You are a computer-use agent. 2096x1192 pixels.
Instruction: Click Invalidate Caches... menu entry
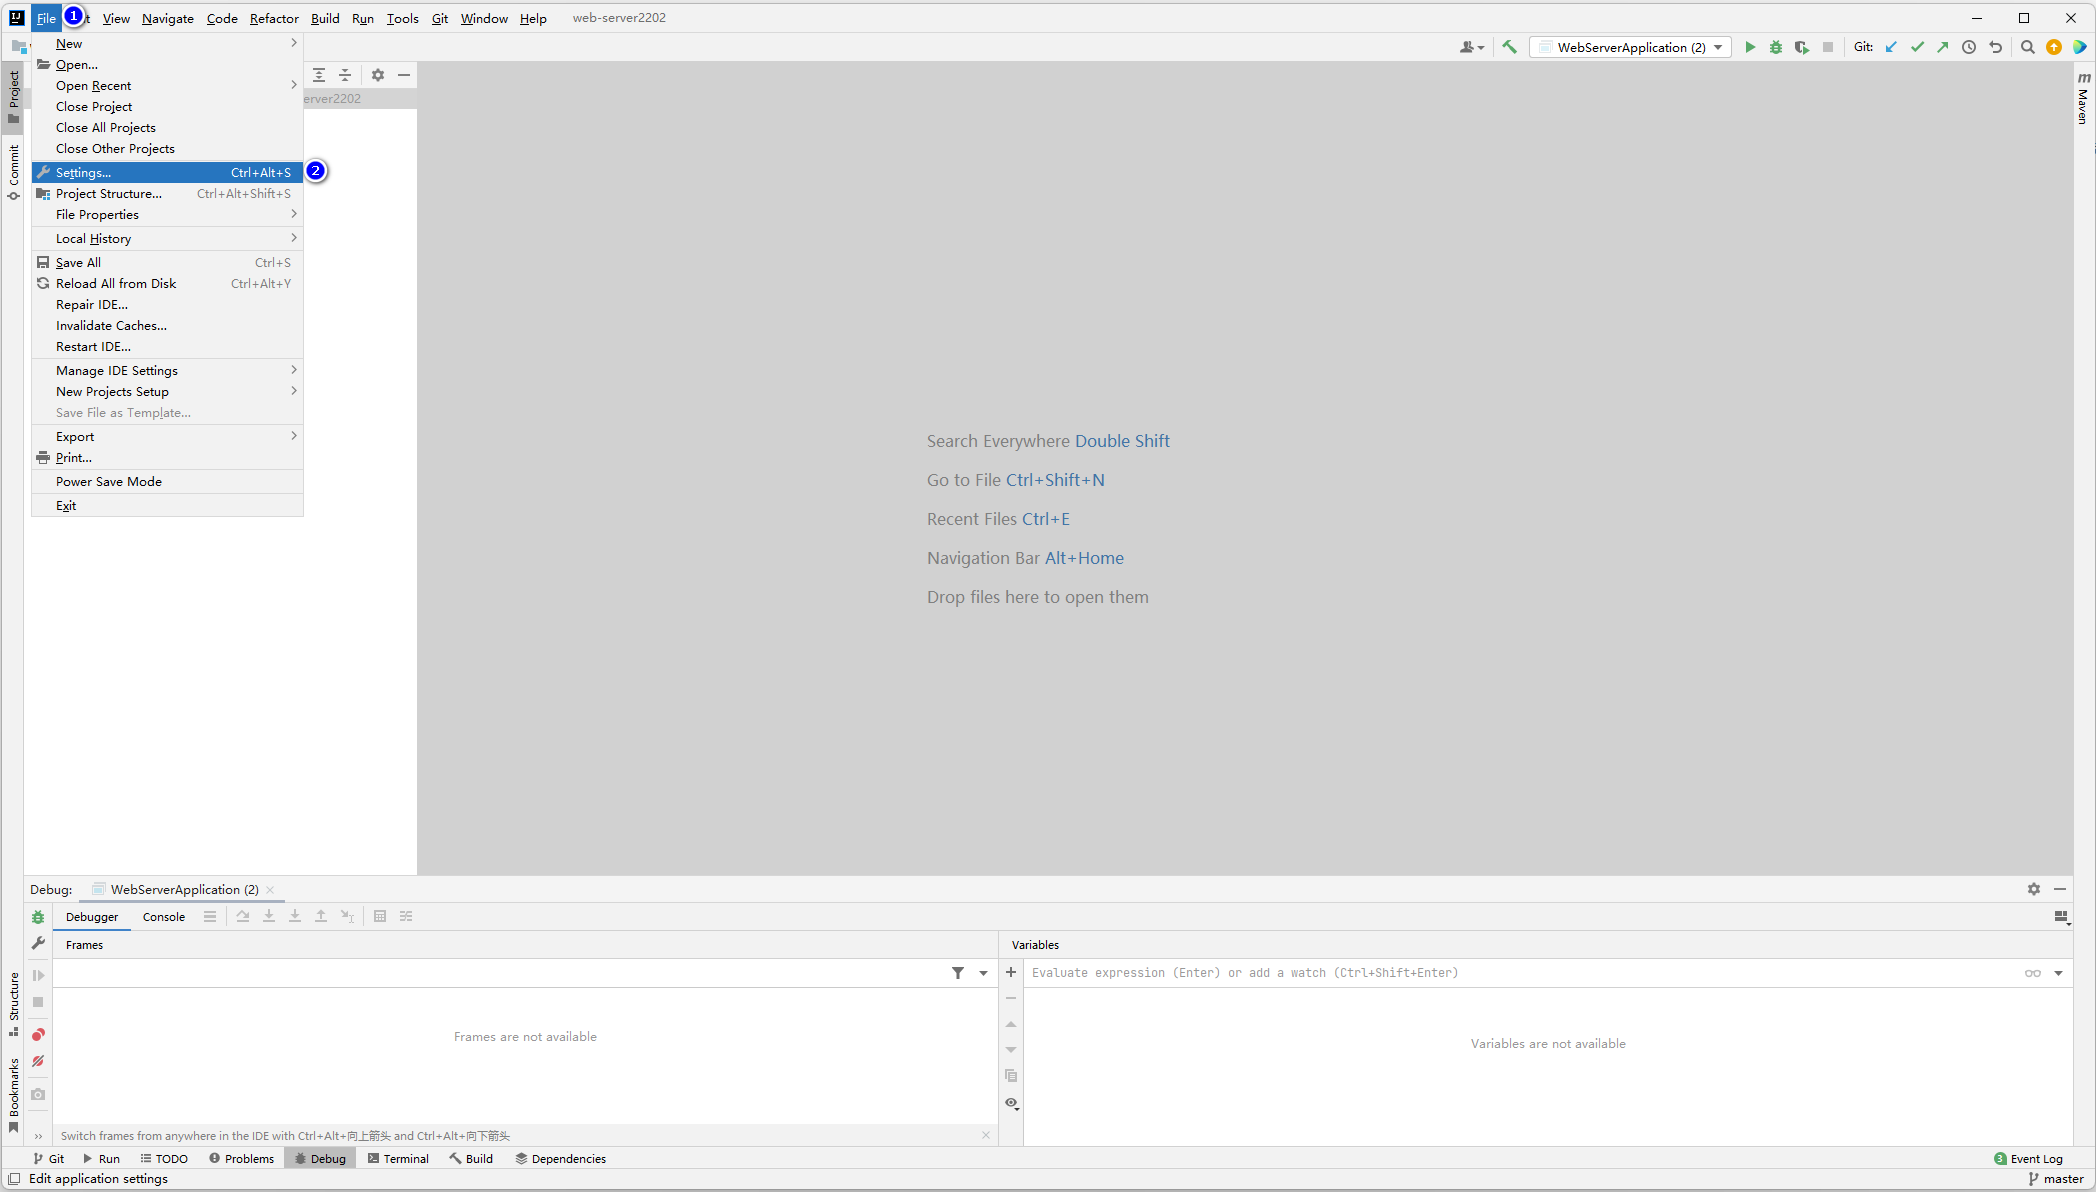(111, 326)
